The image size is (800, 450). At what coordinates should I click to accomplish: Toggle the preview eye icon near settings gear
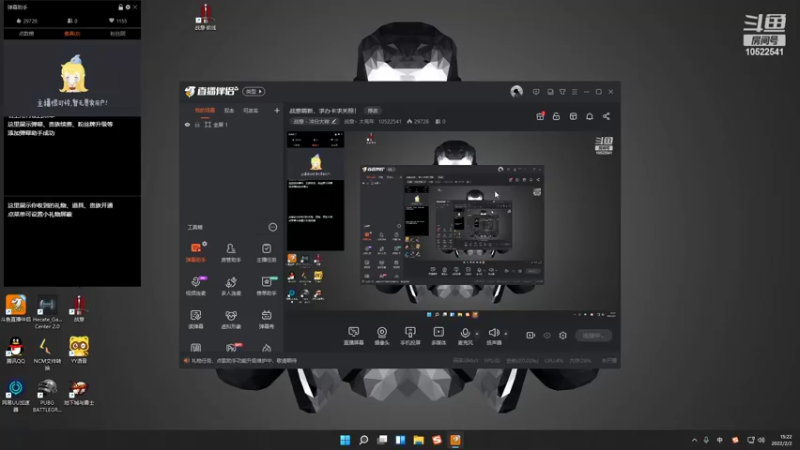pyautogui.click(x=547, y=335)
